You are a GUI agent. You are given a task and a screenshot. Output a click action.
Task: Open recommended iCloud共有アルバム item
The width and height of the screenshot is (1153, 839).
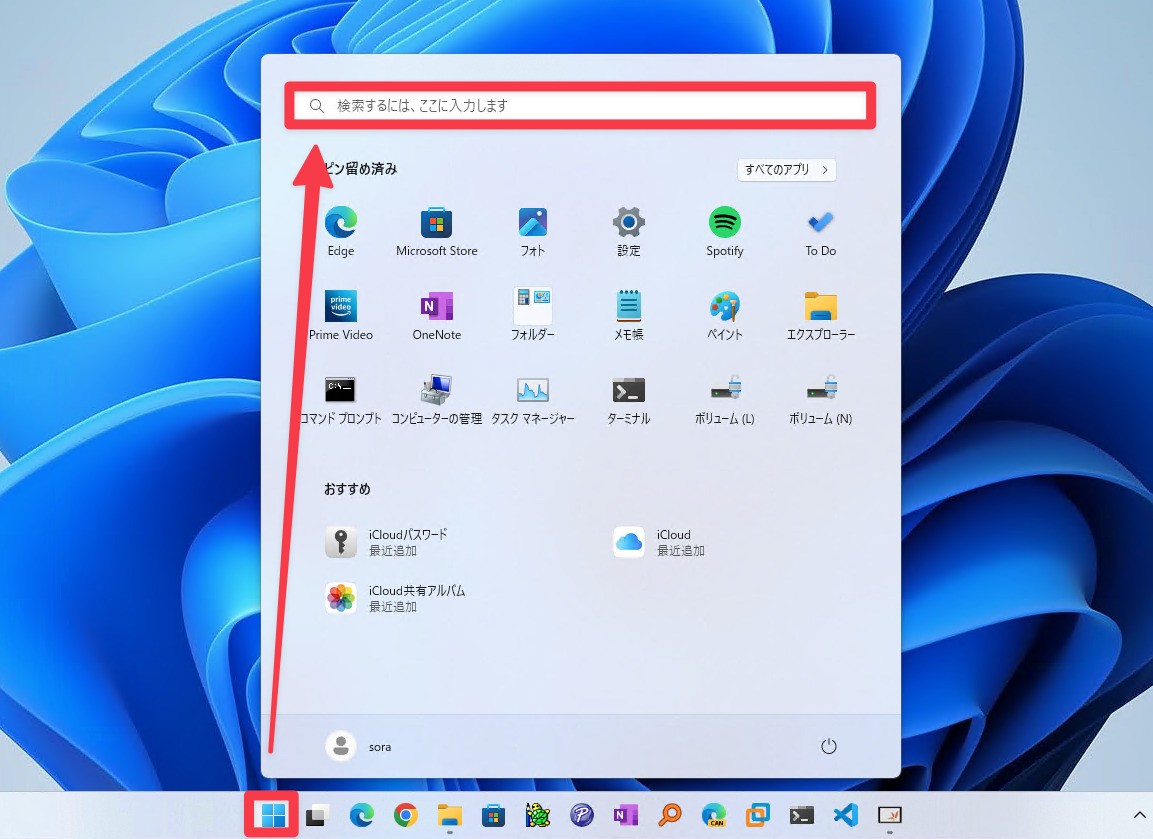[396, 599]
